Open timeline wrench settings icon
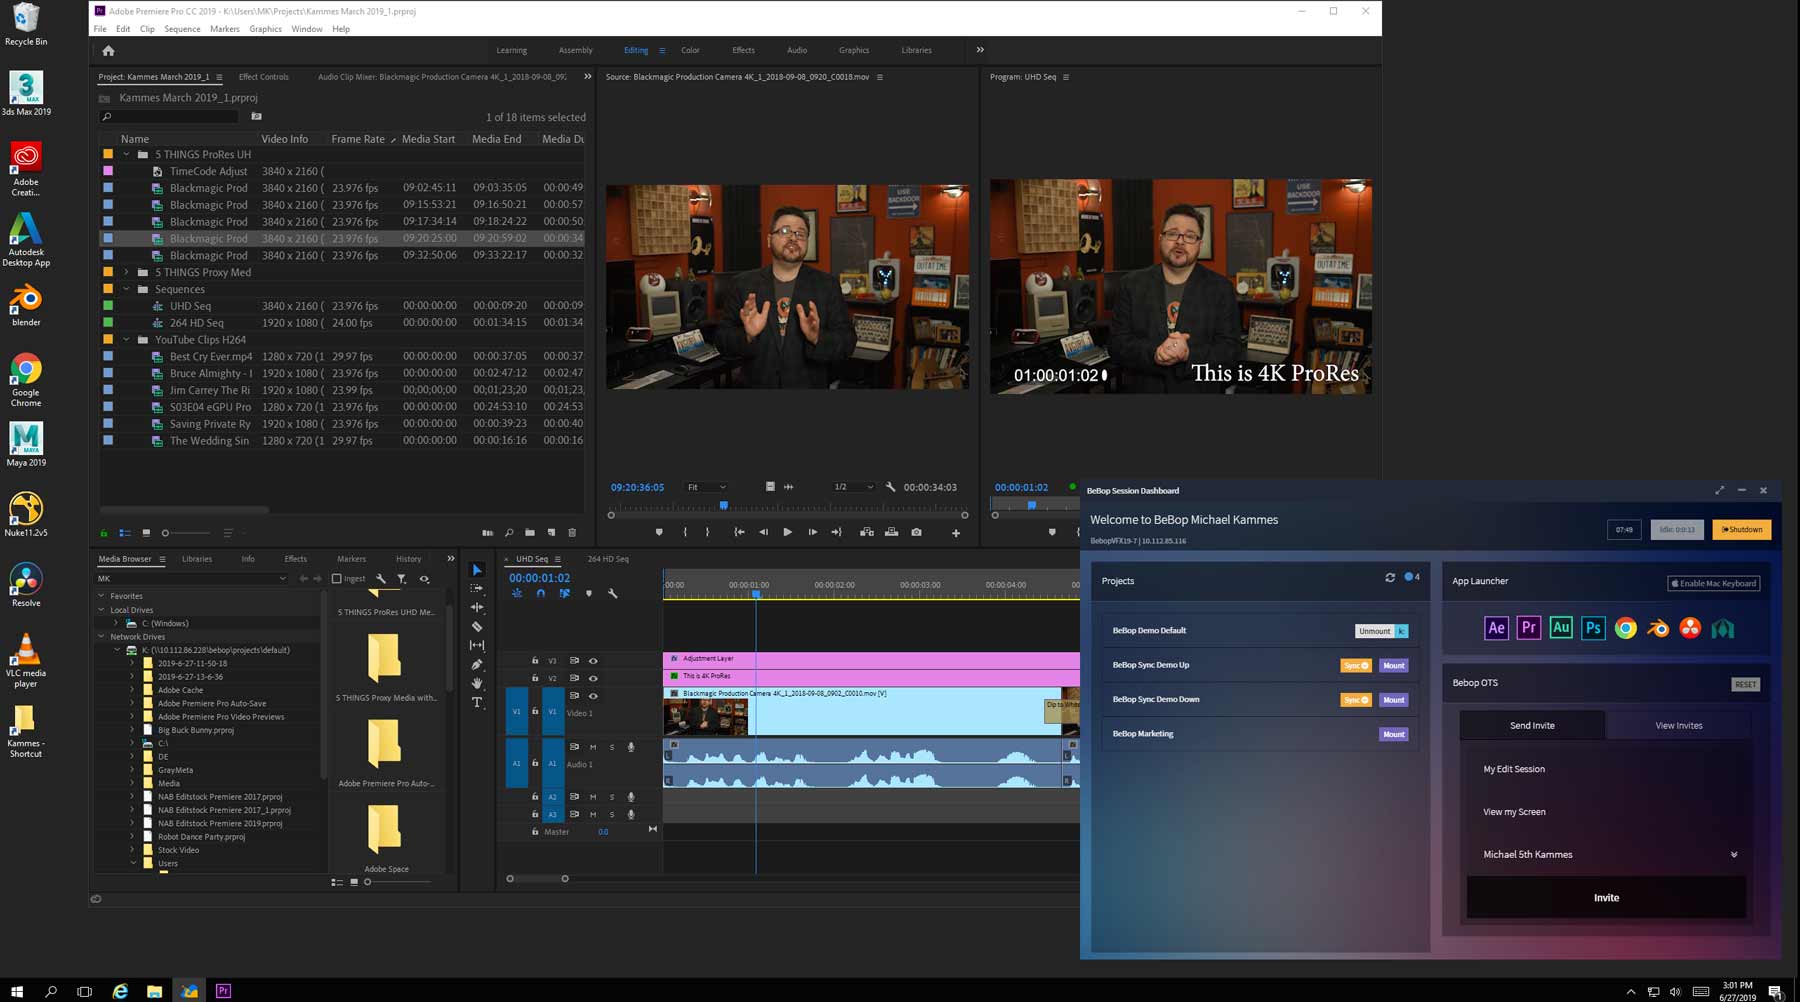1800x1002 pixels. 612,593
